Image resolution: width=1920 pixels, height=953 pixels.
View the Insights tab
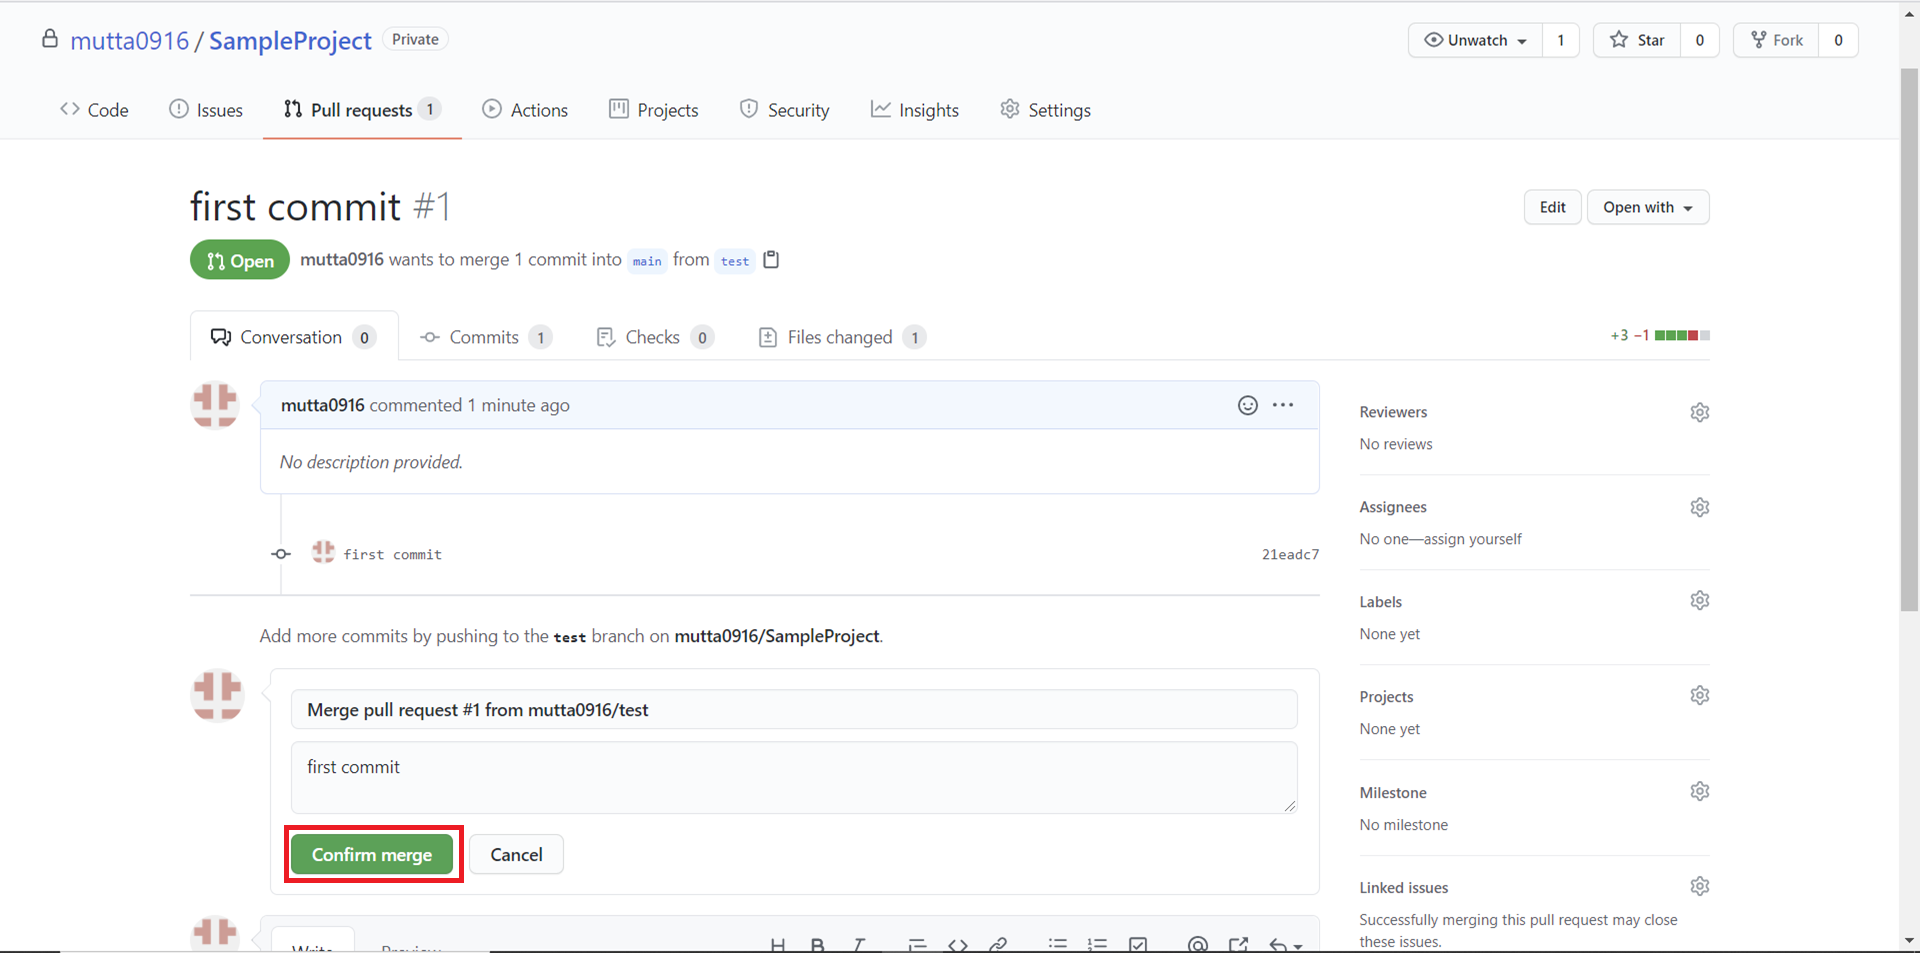[x=915, y=110]
